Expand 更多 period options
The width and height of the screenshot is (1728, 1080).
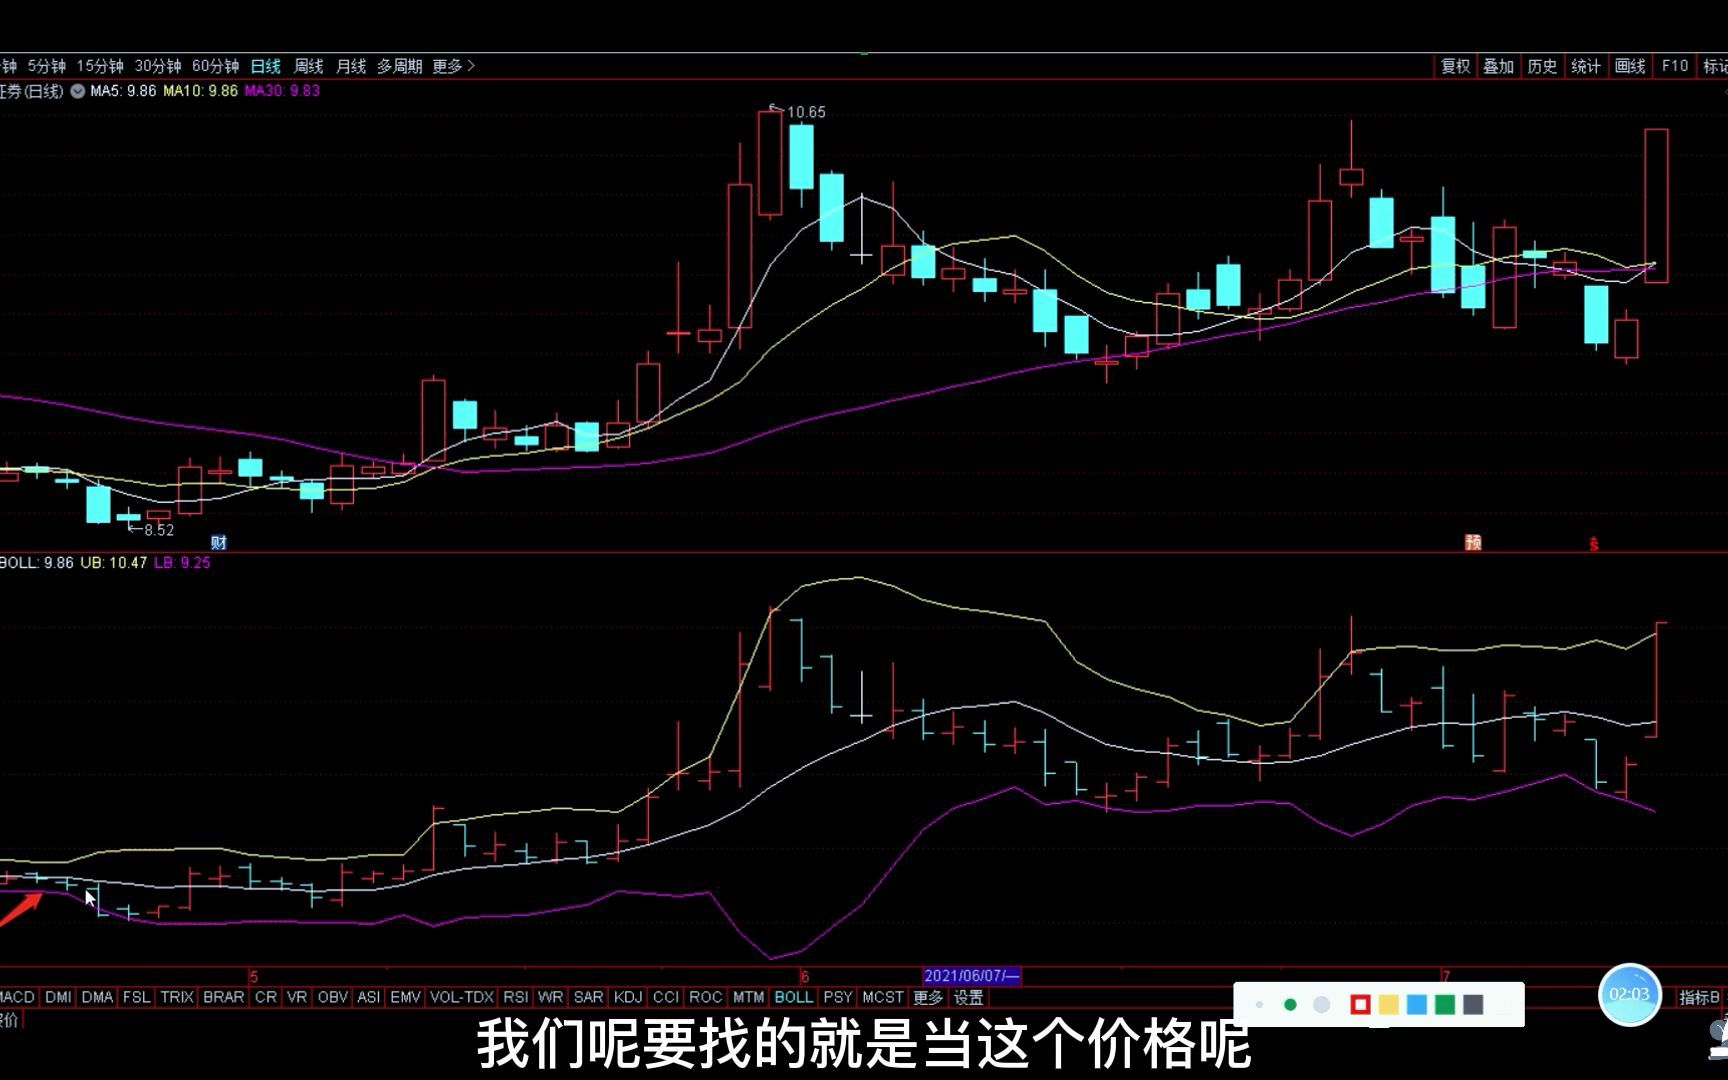tap(453, 66)
